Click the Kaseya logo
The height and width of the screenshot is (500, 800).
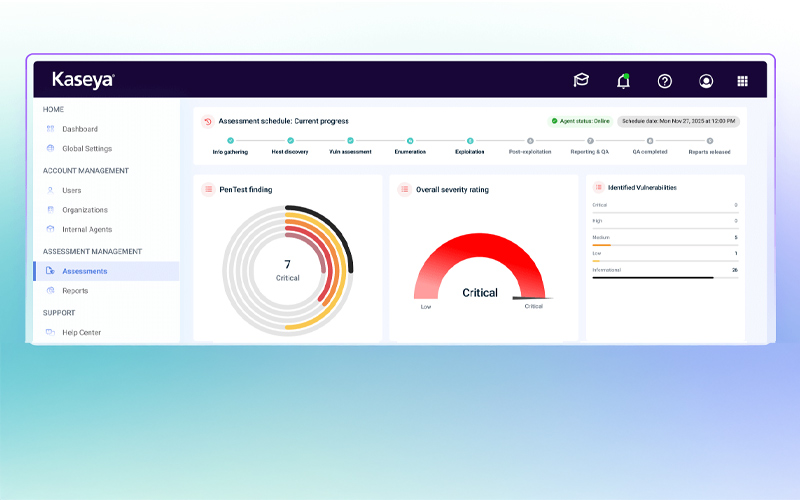tap(83, 80)
